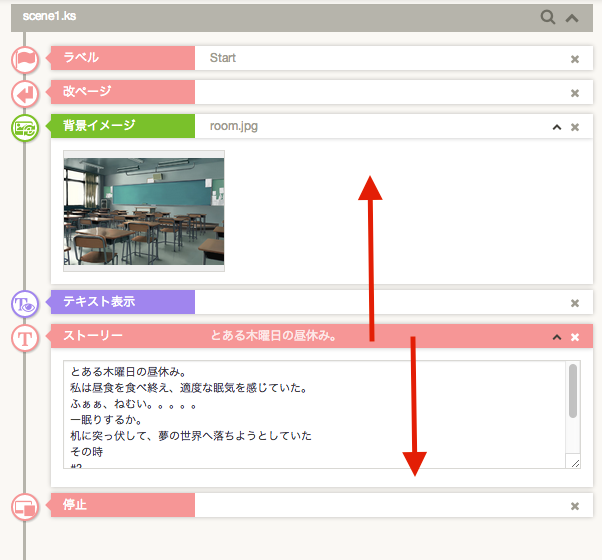Collapse the ストーリー block
The width and height of the screenshot is (602, 560).
pos(556,337)
